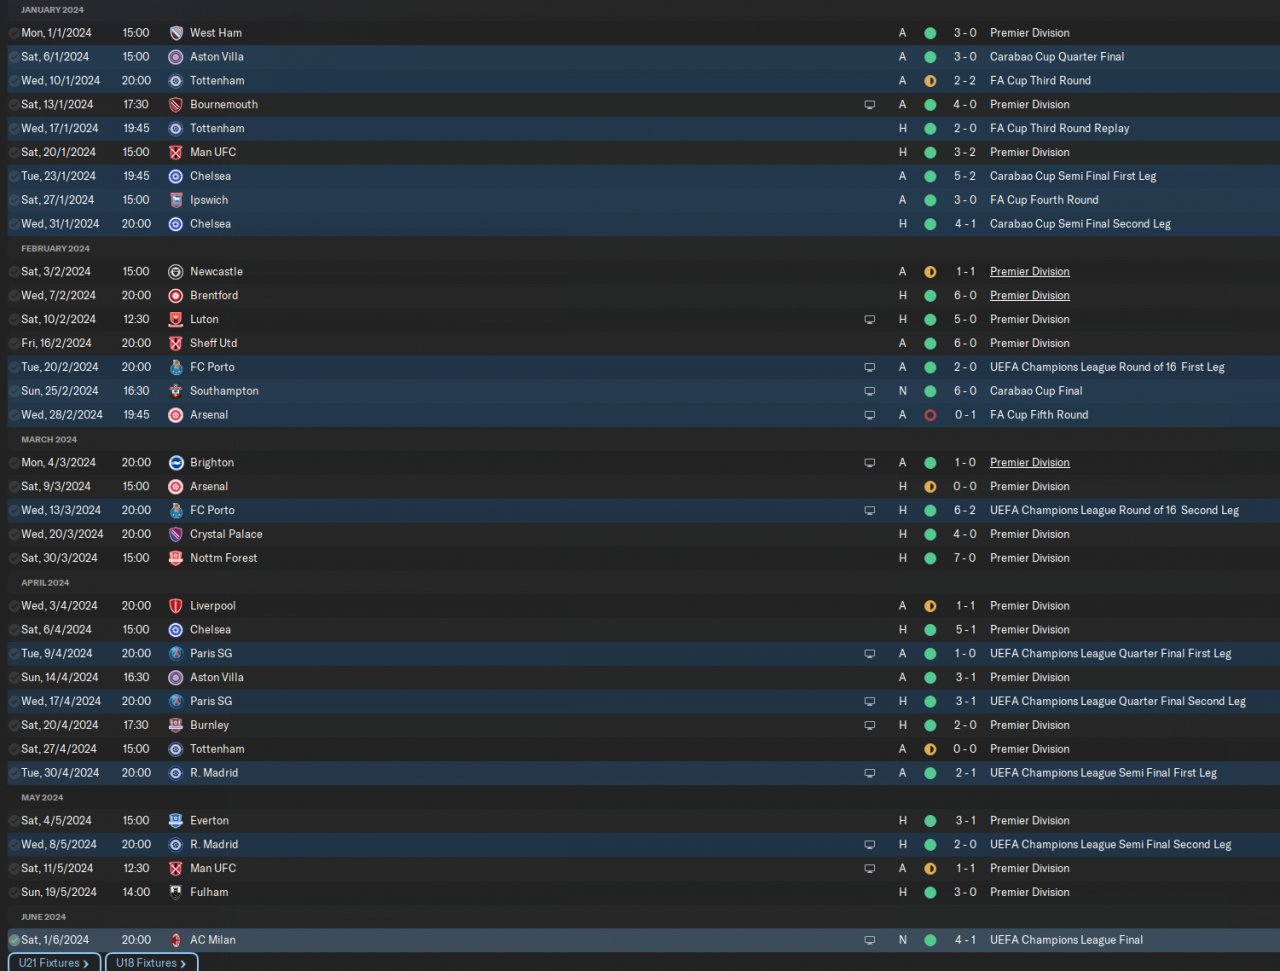The height and width of the screenshot is (971, 1280).
Task: Click the AC Milan club badge
Action: coord(176,940)
